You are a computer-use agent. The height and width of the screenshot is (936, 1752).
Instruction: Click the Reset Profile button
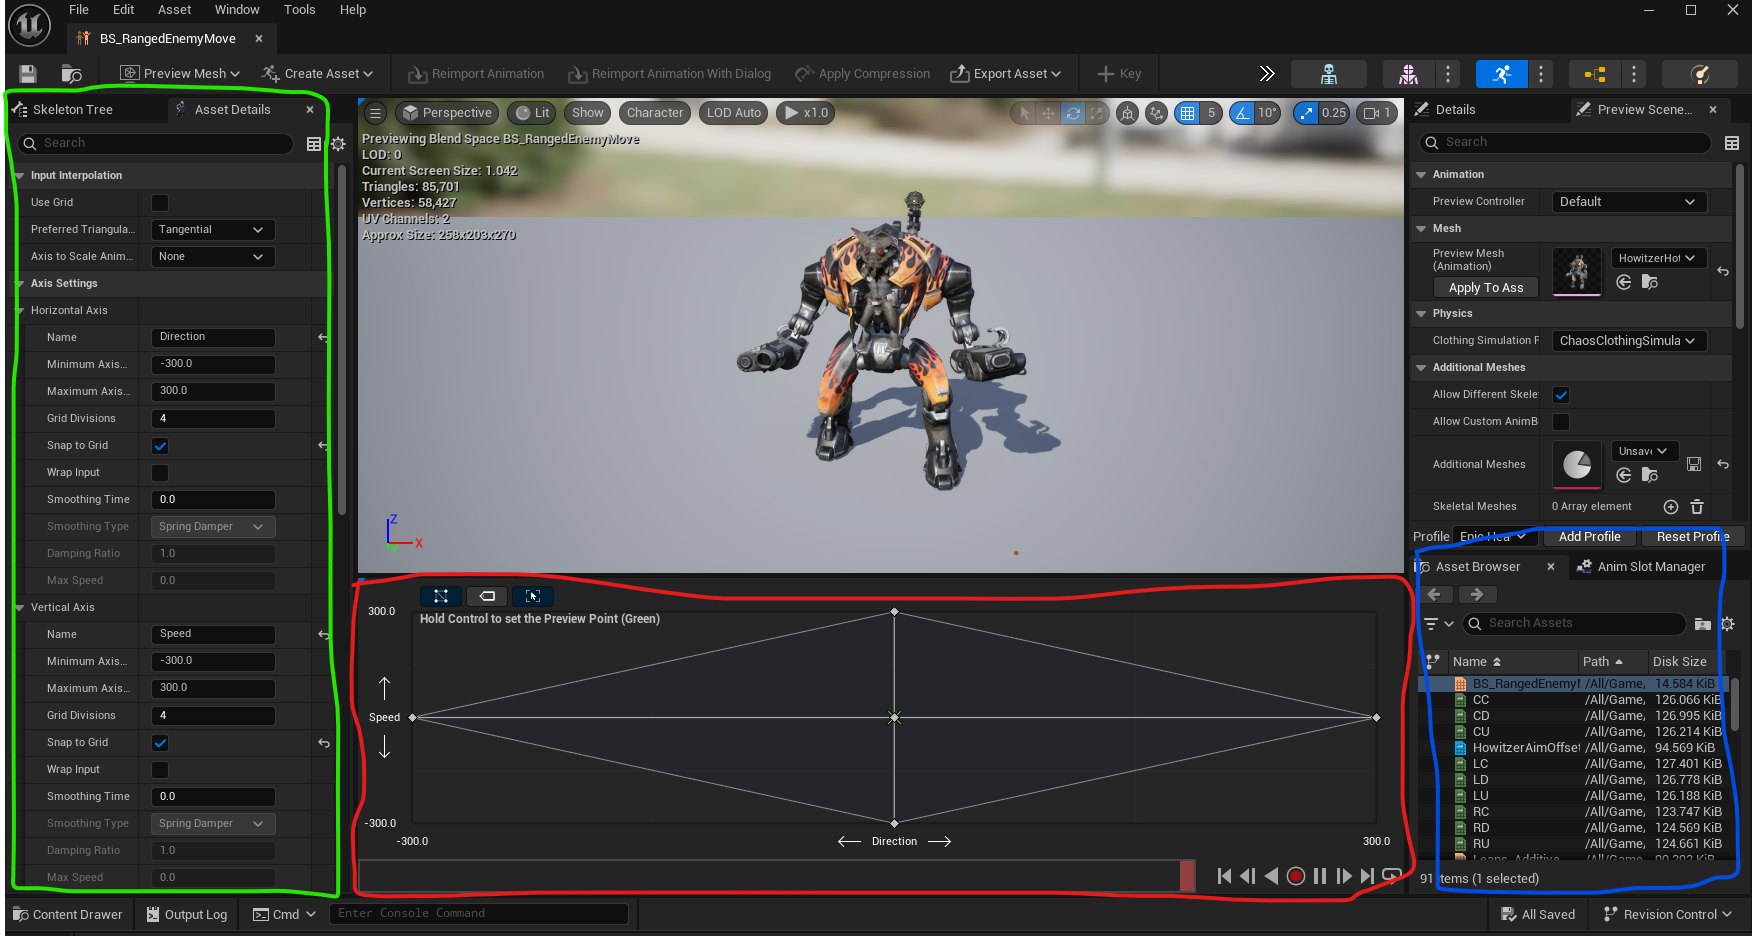click(x=1692, y=537)
